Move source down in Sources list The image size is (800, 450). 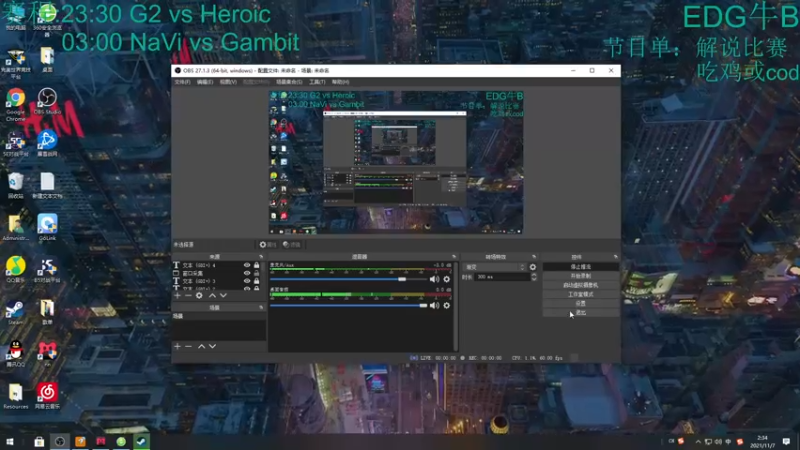(223, 295)
